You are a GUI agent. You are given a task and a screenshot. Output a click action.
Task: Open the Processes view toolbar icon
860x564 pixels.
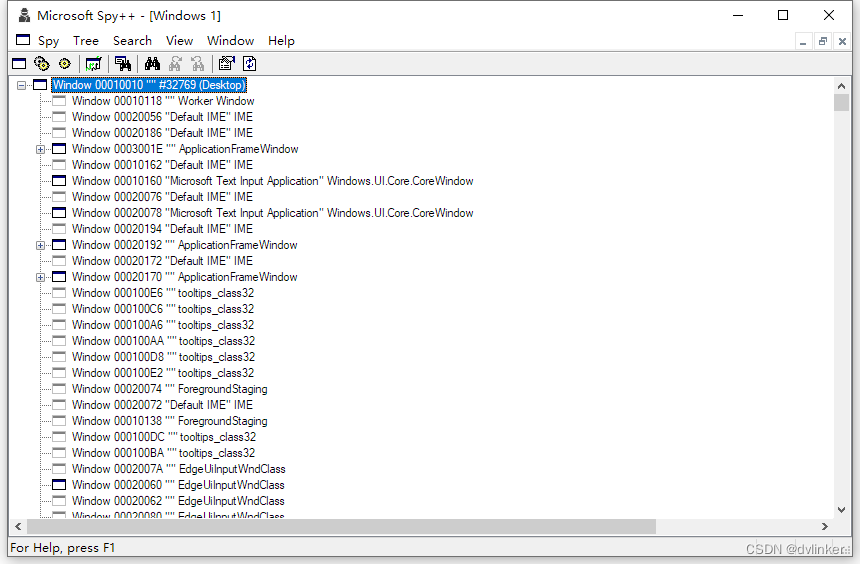coord(42,64)
